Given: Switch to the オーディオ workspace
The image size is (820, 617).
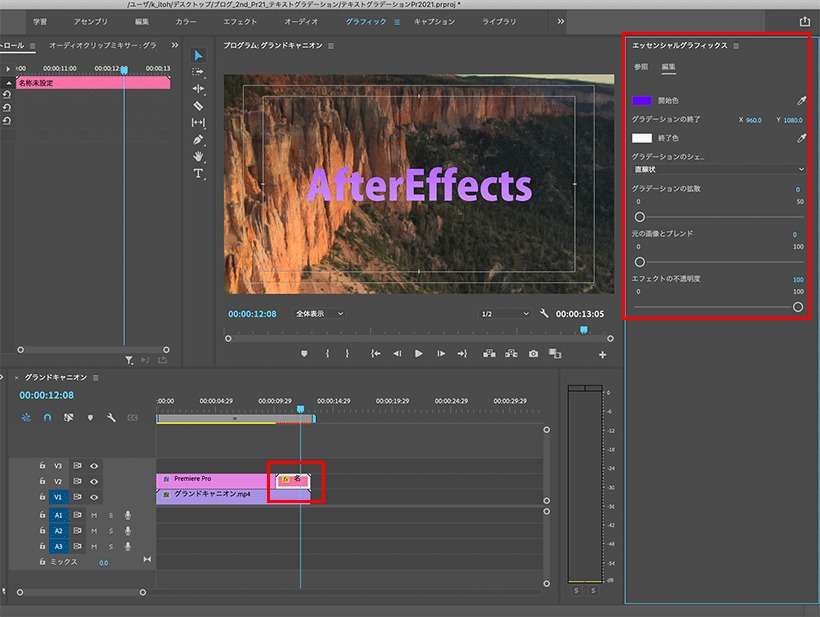Looking at the screenshot, I should click(301, 22).
